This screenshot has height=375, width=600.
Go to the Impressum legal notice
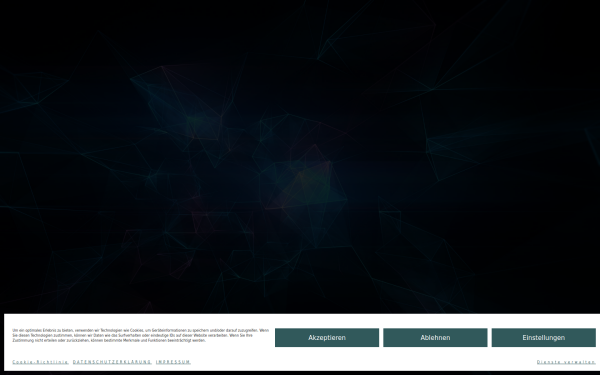[x=173, y=362]
